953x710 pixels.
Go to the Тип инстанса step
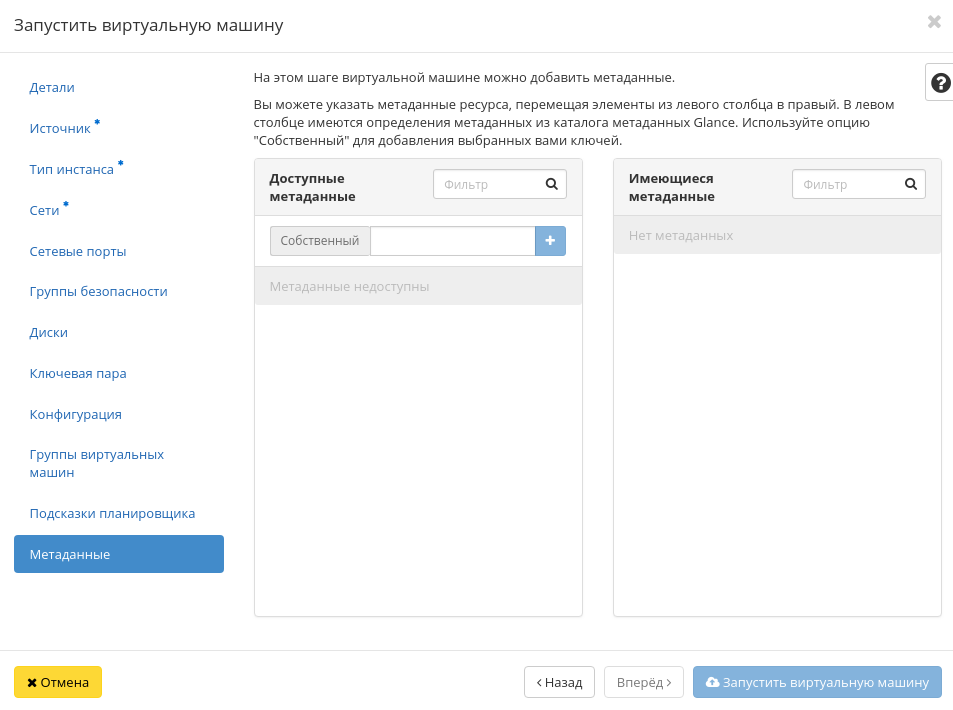(72, 170)
